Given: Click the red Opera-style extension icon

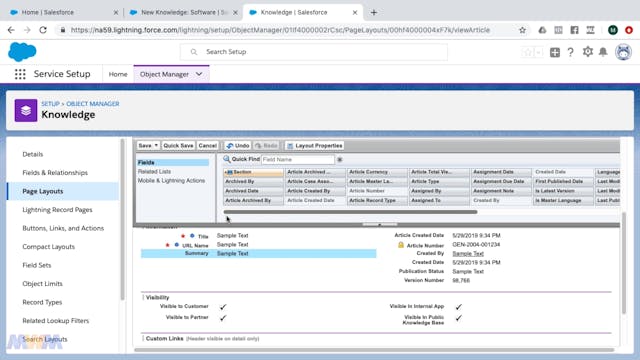Looking at the screenshot, I should (x=629, y=30).
